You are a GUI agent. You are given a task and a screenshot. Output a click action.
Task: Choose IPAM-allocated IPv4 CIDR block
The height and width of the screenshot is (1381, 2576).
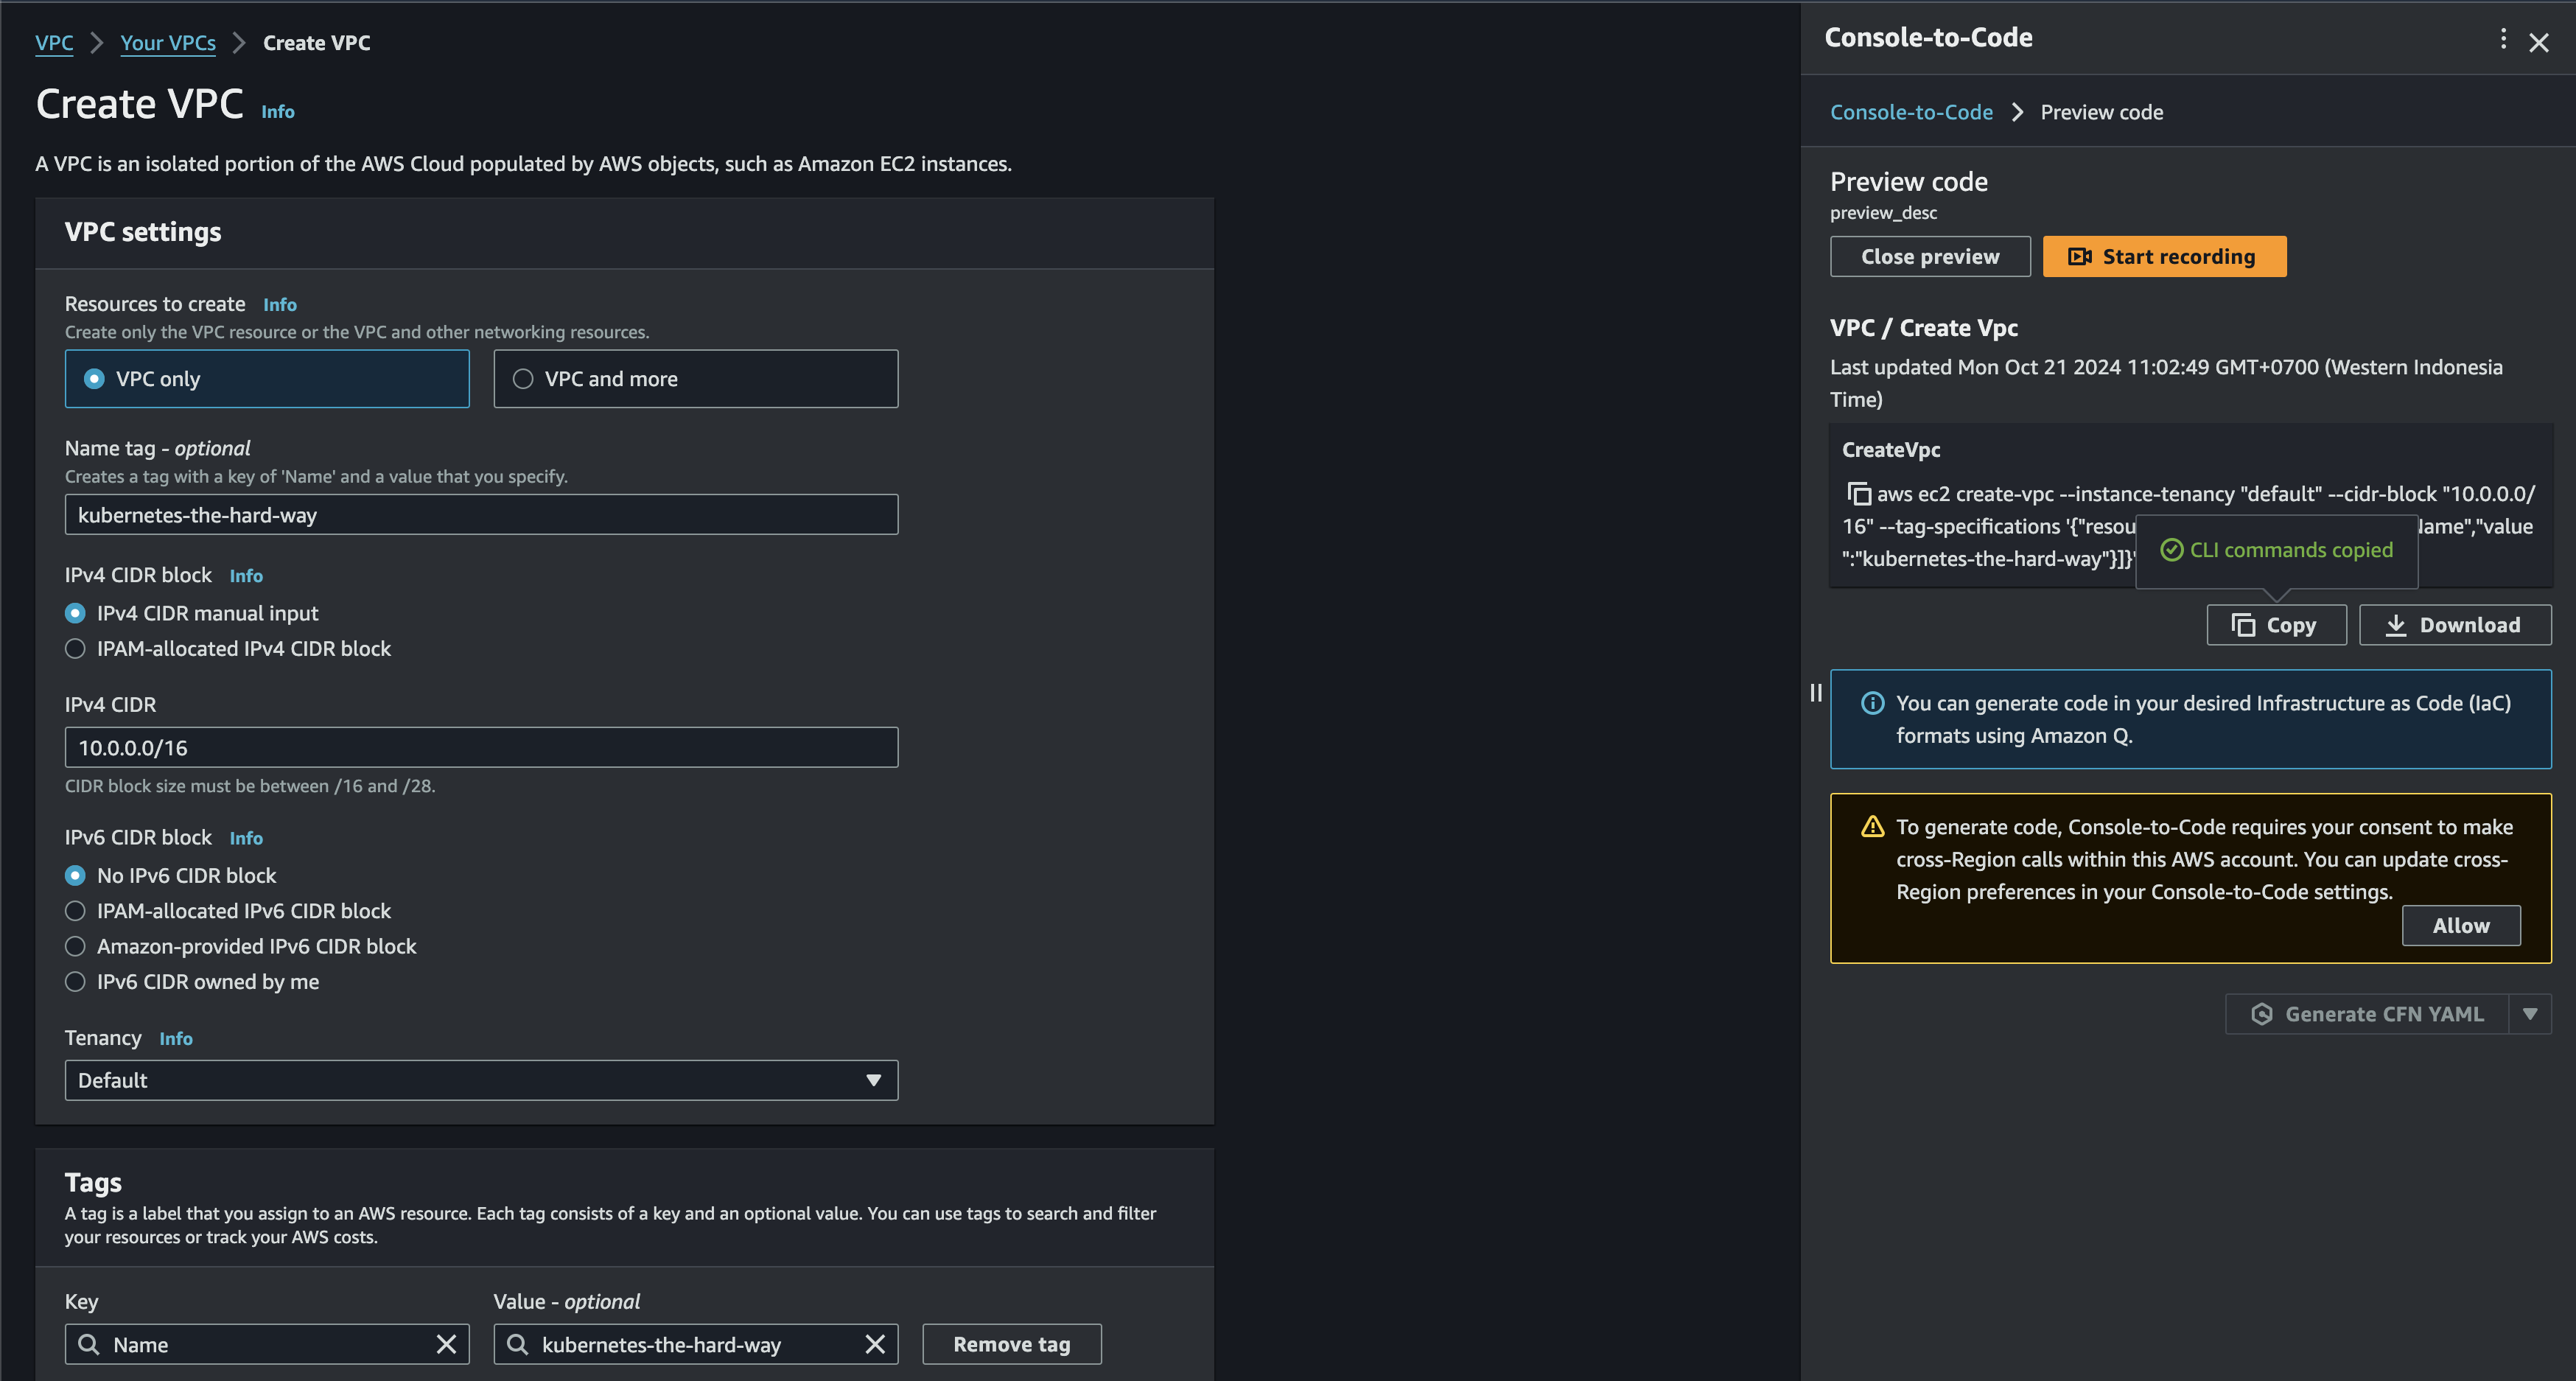[x=75, y=649]
